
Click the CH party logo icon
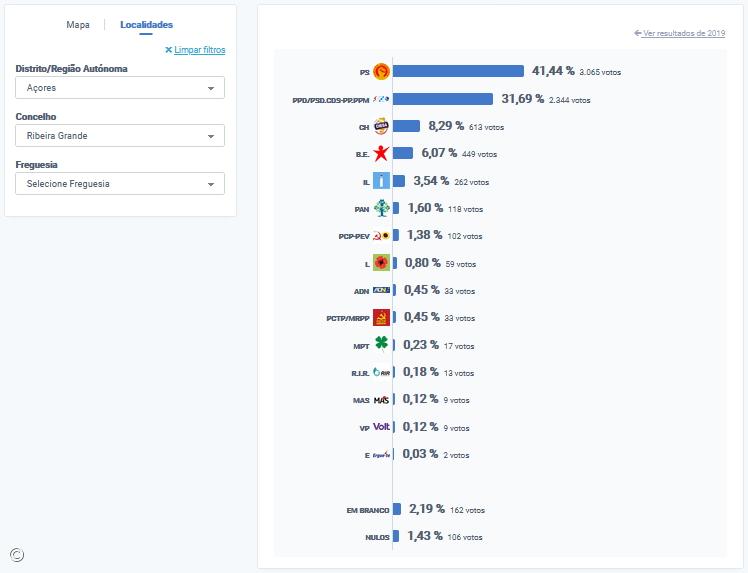point(381,126)
